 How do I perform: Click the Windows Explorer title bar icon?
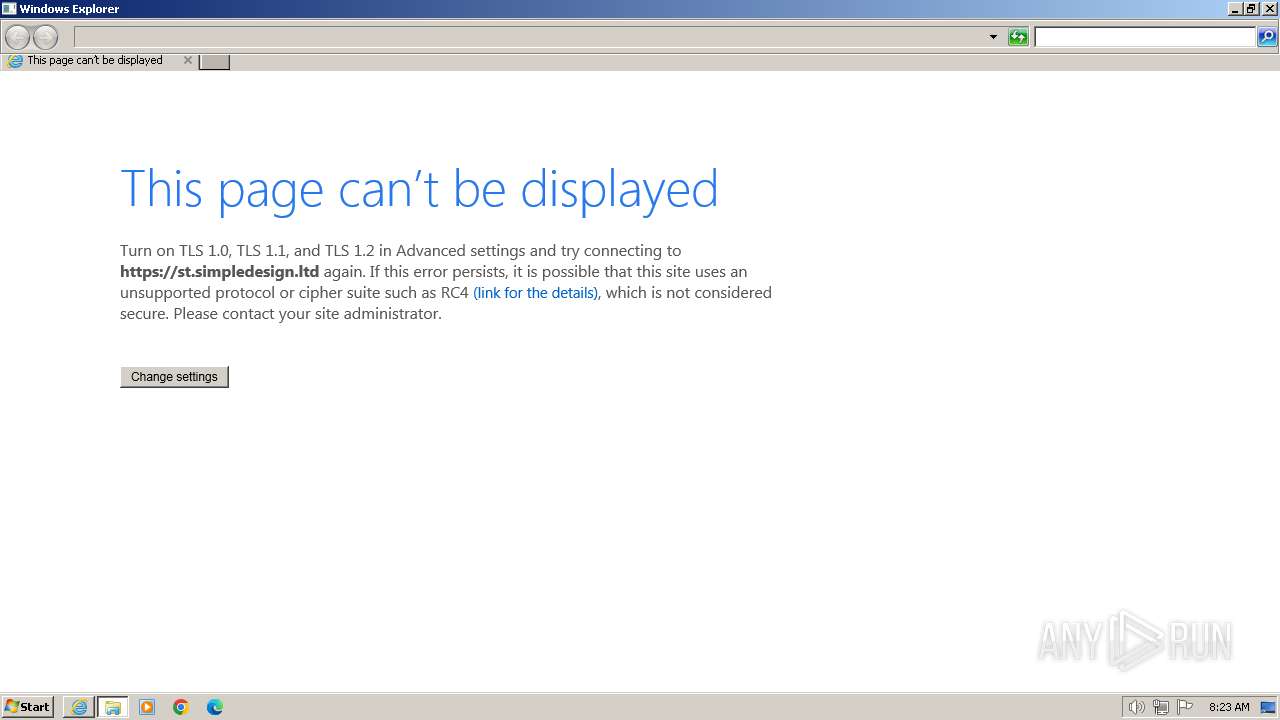pos(9,8)
